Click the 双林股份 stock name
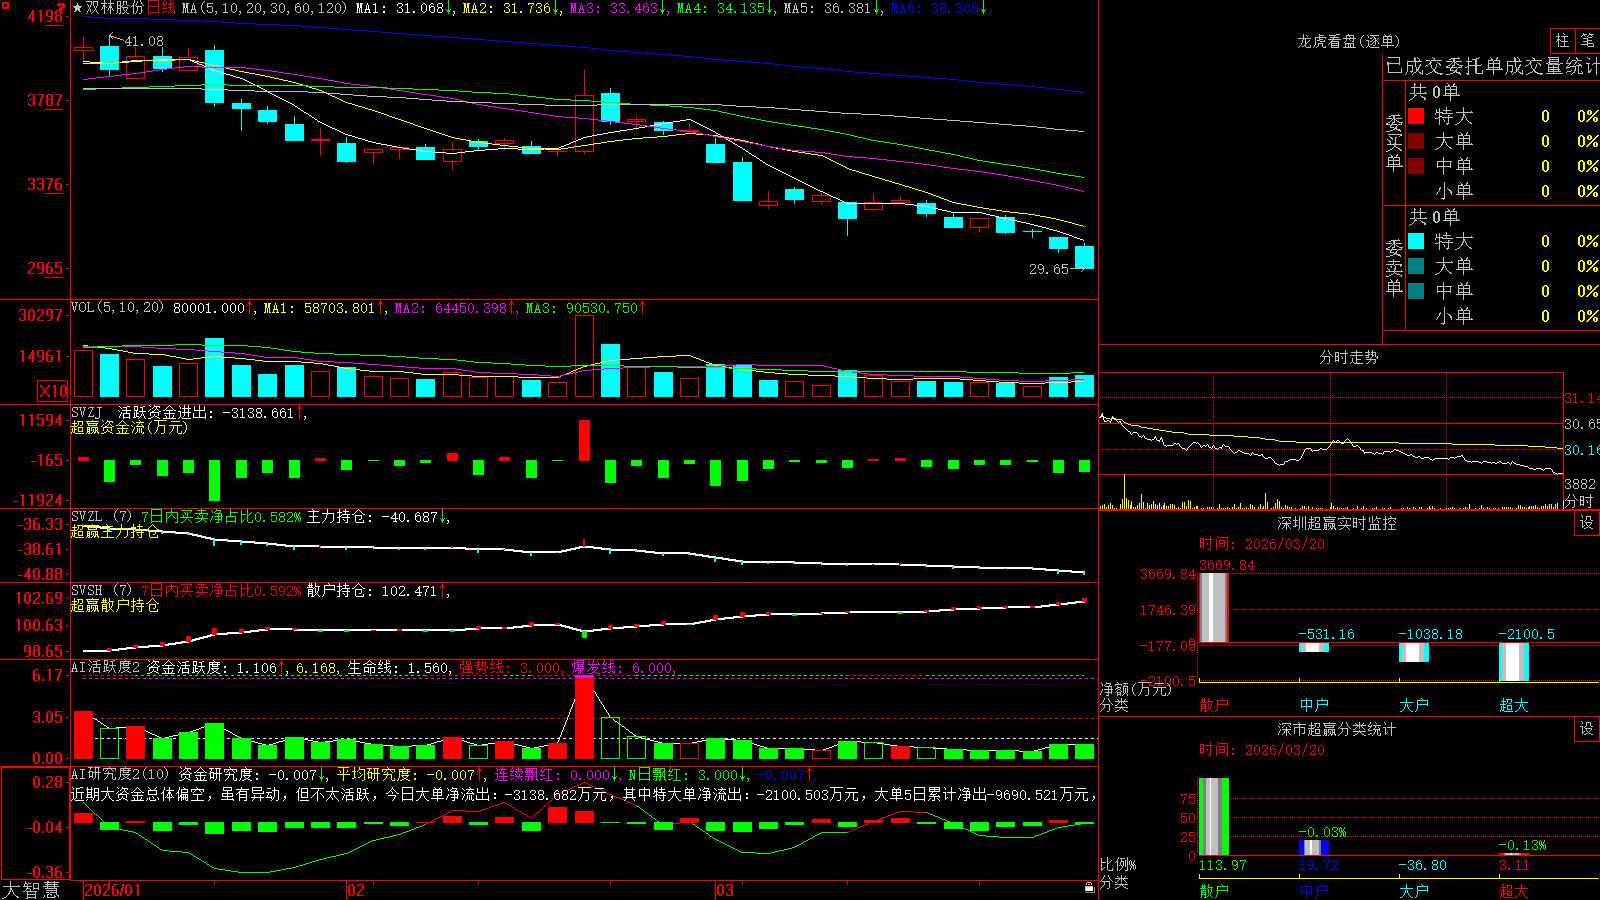This screenshot has width=1600, height=900. 114,8
